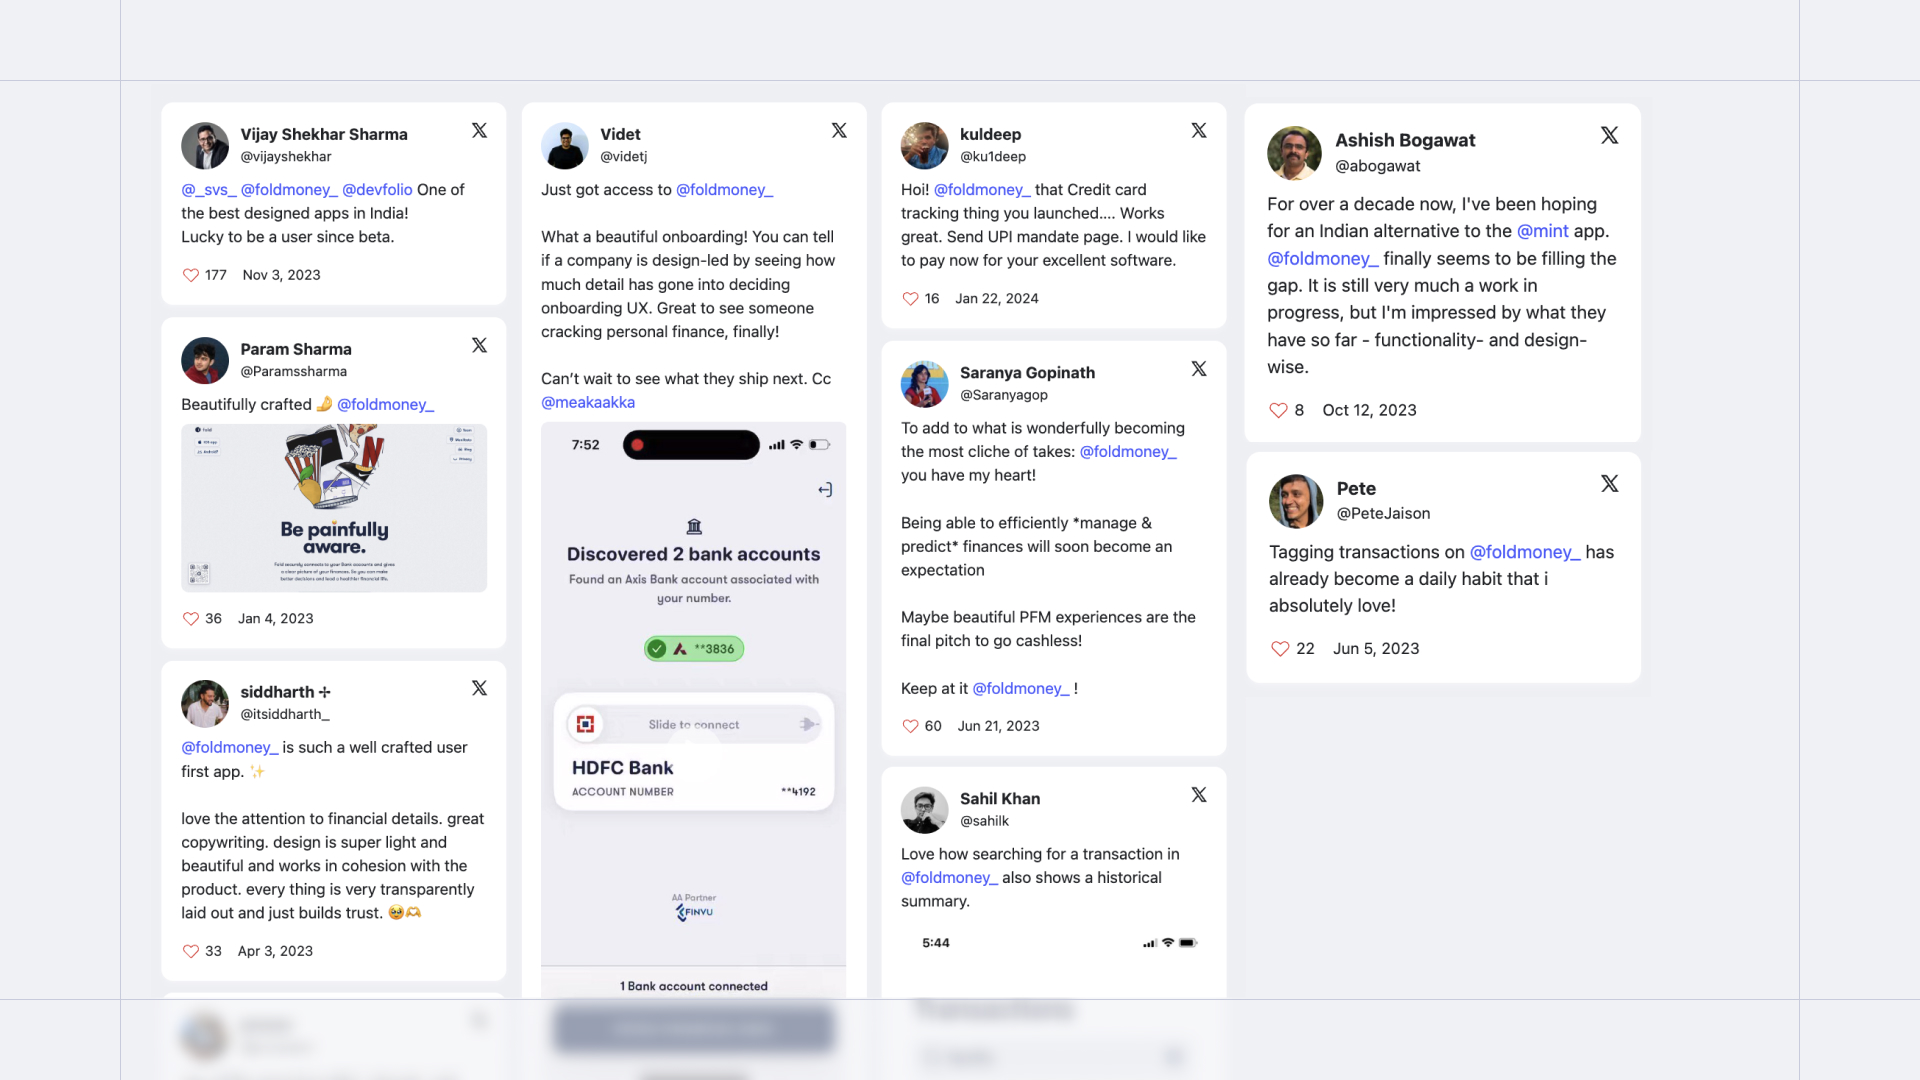Image resolution: width=1920 pixels, height=1080 pixels.
Task: Click the handle '@itsiddharth_'
Action: point(285,714)
